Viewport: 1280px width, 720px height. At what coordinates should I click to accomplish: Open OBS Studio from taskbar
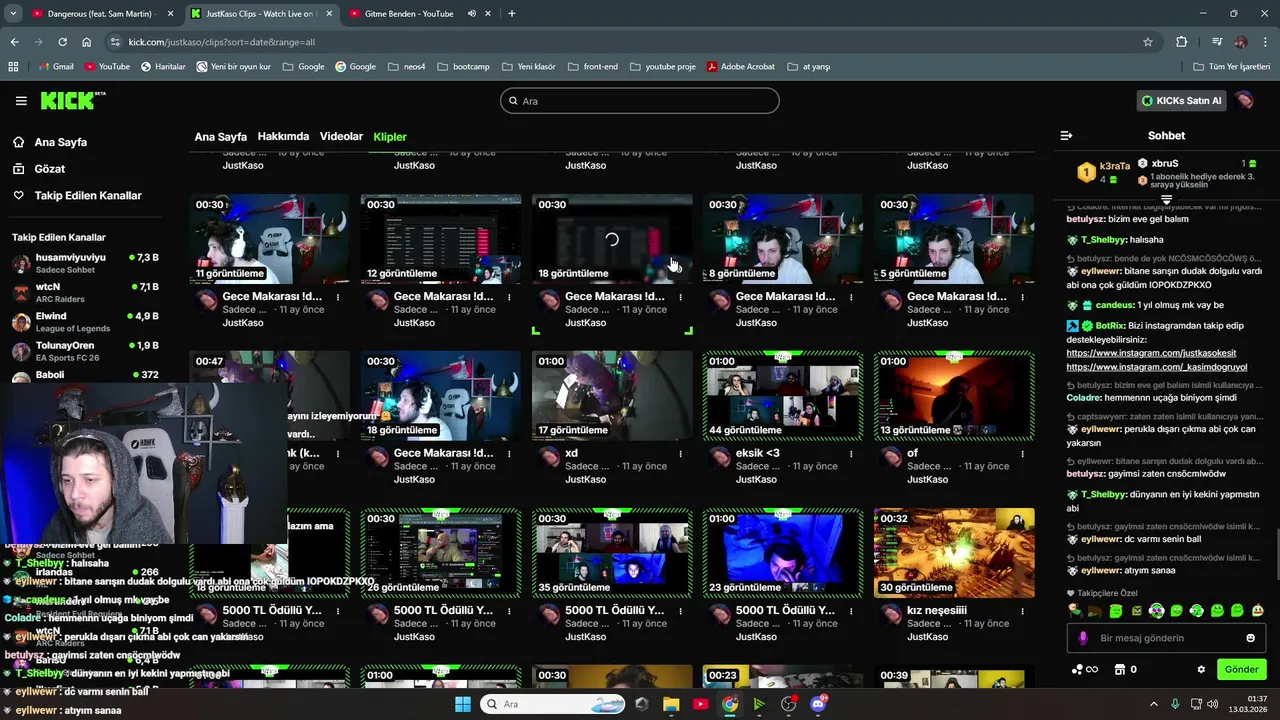[789, 704]
